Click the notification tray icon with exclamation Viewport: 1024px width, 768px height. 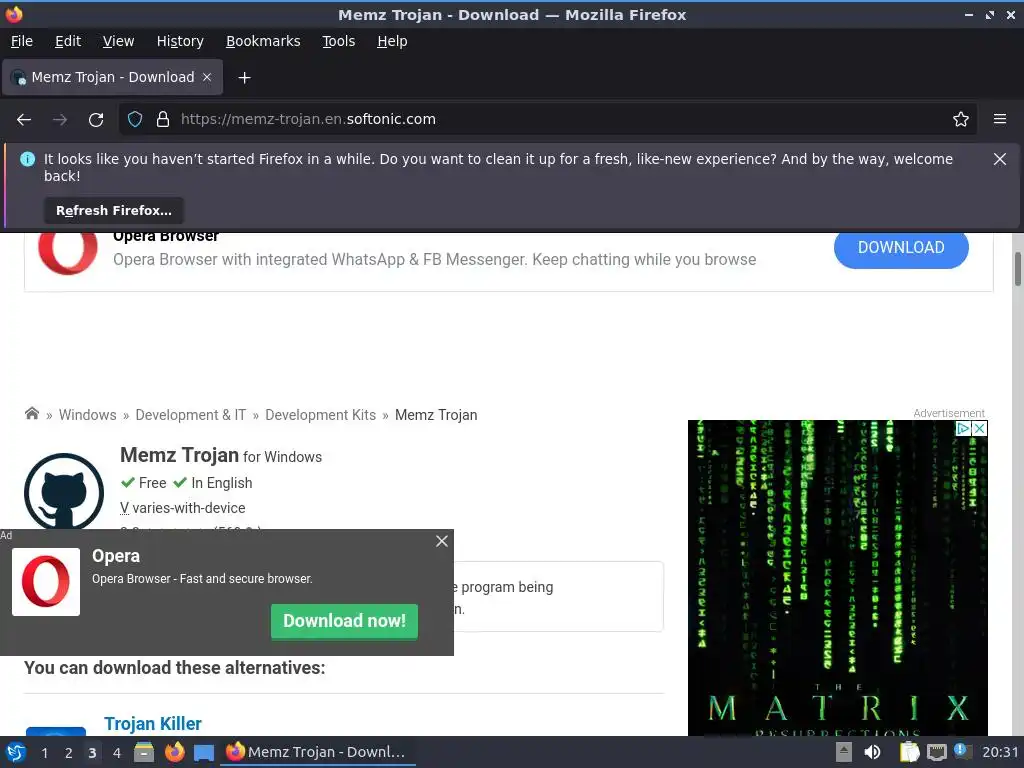coord(963,751)
